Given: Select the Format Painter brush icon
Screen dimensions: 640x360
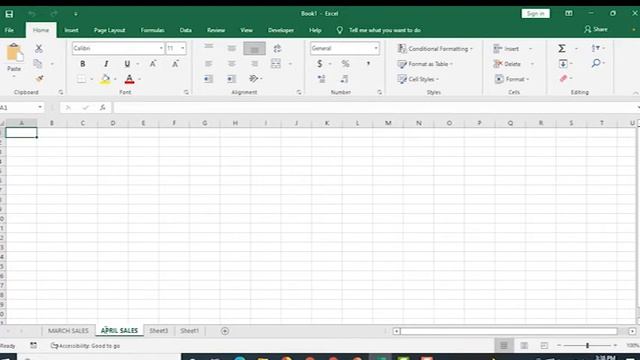Looking at the screenshot, I should 40,78.
